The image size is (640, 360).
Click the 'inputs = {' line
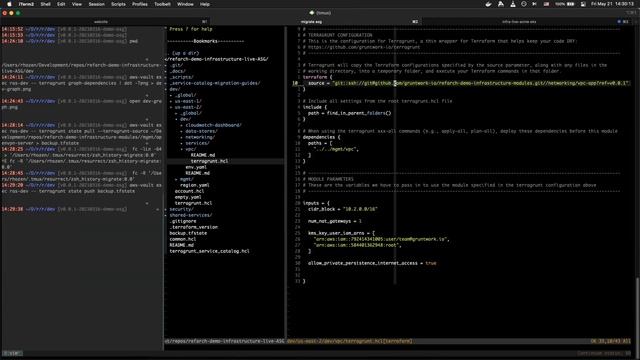[x=316, y=203]
